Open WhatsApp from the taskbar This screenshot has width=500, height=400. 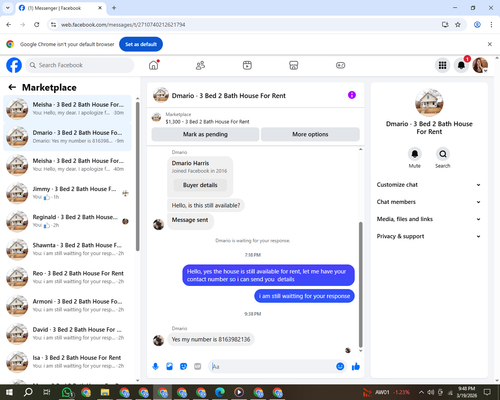67,392
